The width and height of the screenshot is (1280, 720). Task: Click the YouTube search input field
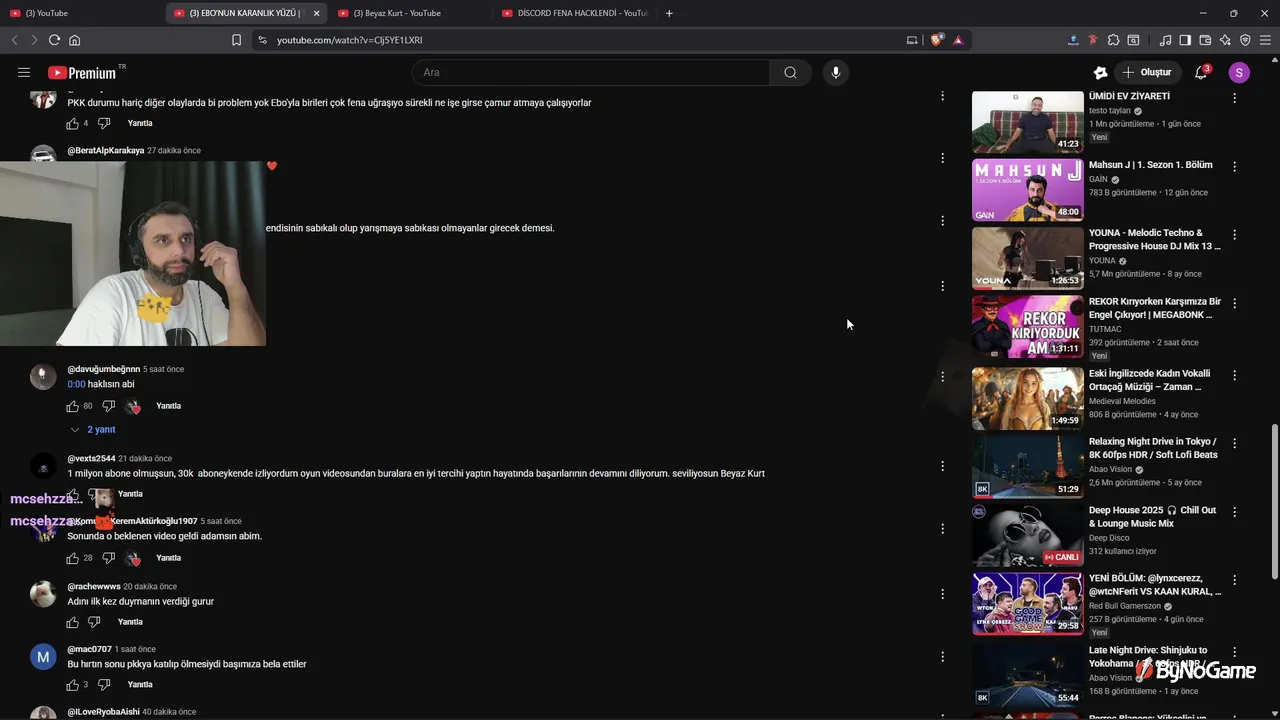tap(591, 72)
